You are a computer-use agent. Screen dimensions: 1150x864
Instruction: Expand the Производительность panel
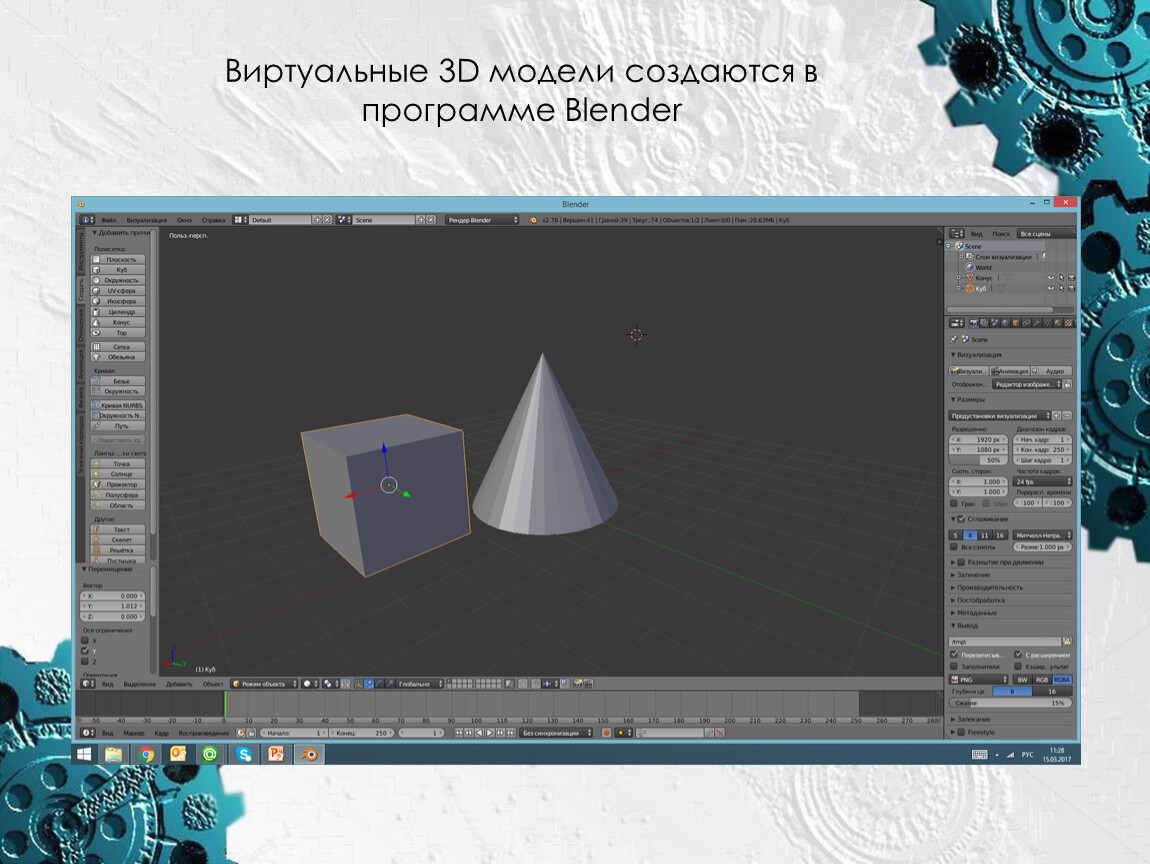click(987, 587)
